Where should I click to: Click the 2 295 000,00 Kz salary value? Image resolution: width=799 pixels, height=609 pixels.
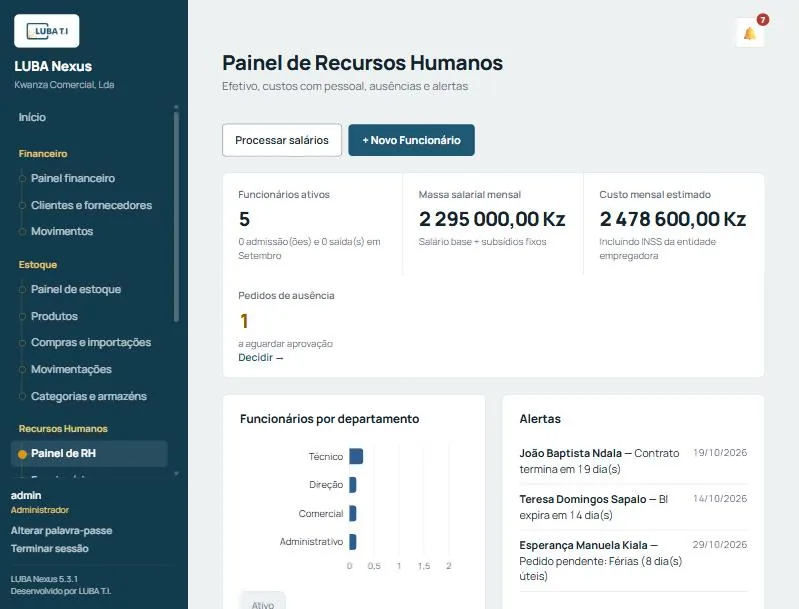(492, 219)
